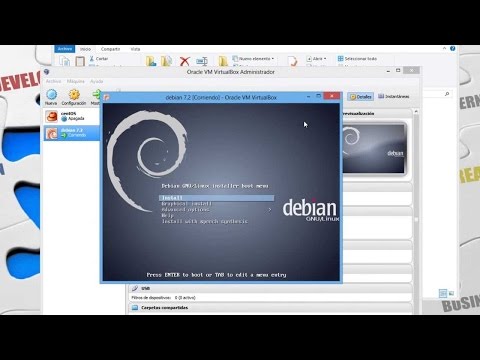
Task: Click the Paste clipboard icon in Explorer ribbon
Action: (x=80, y=61)
